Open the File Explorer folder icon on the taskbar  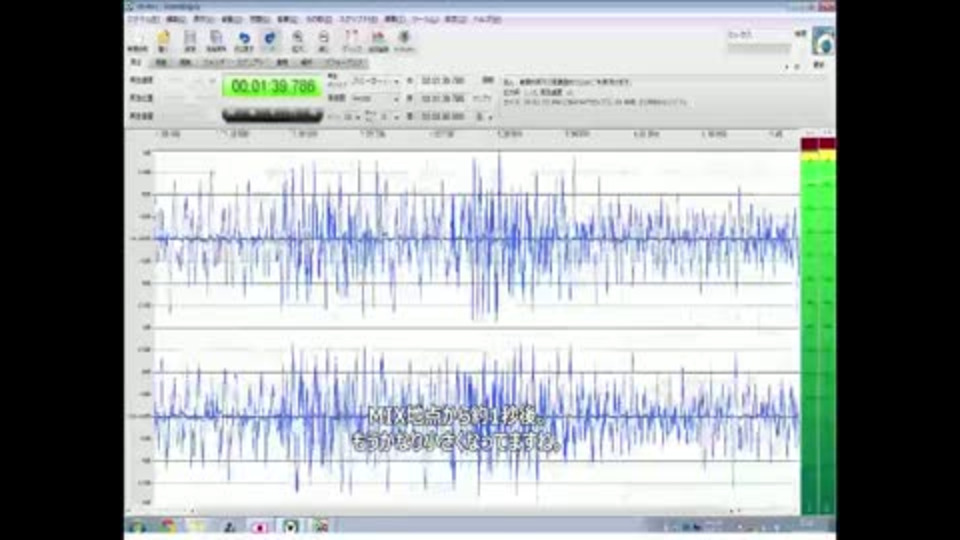197,527
